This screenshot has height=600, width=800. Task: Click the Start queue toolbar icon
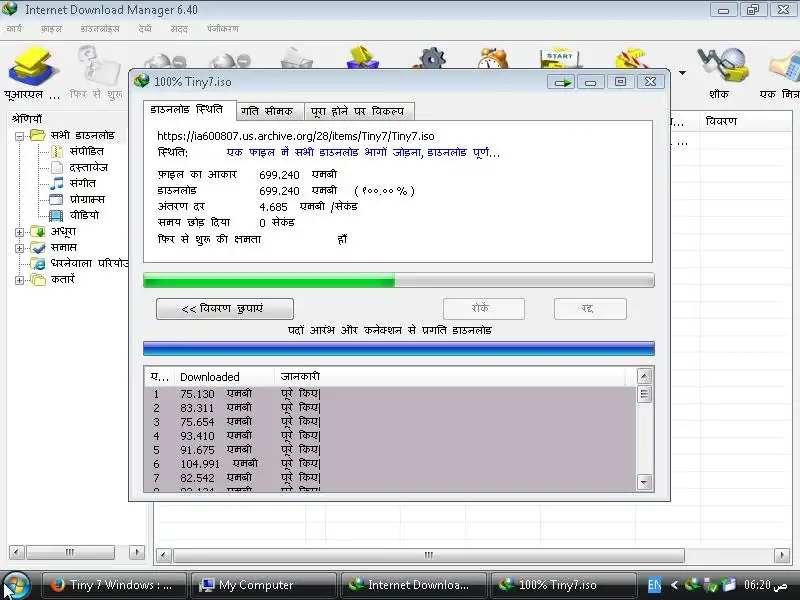coord(560,58)
